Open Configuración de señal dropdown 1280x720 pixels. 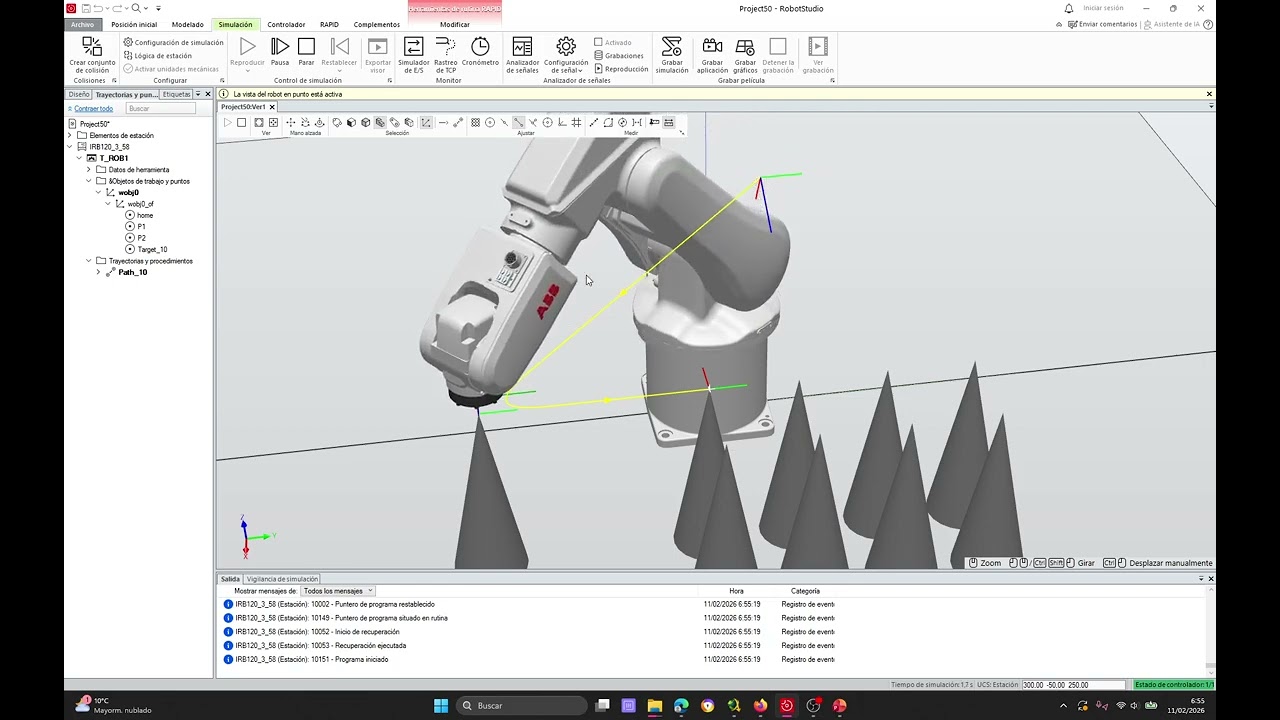566,55
